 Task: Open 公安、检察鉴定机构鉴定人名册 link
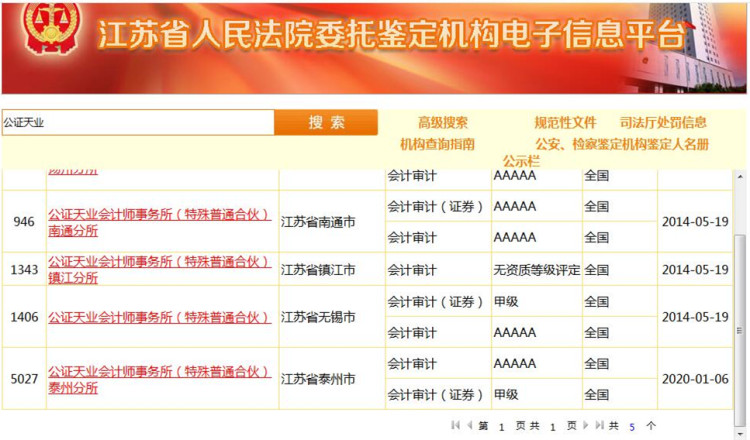point(622,144)
